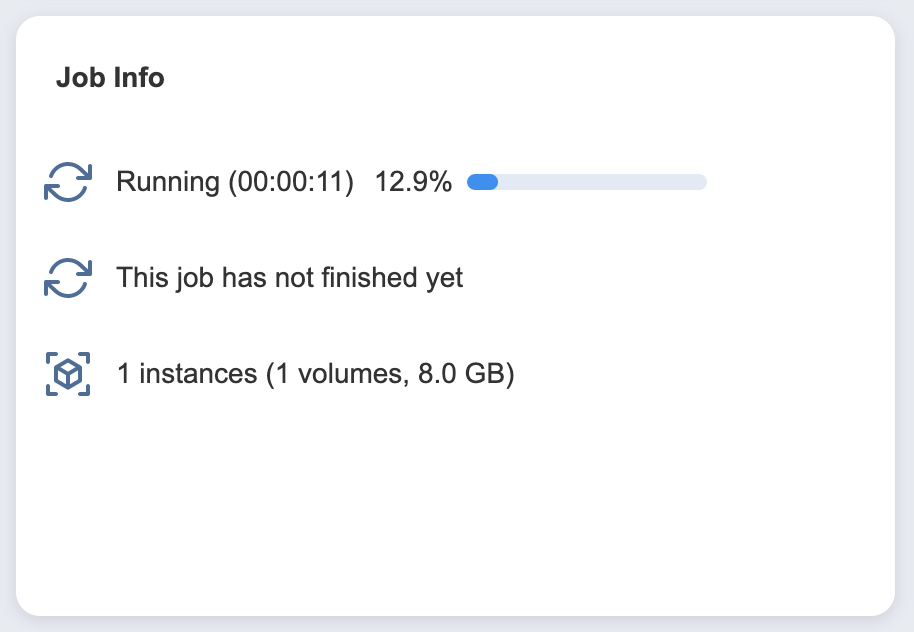
Task: Click the word 'Info' in the heading
Action: point(139,78)
